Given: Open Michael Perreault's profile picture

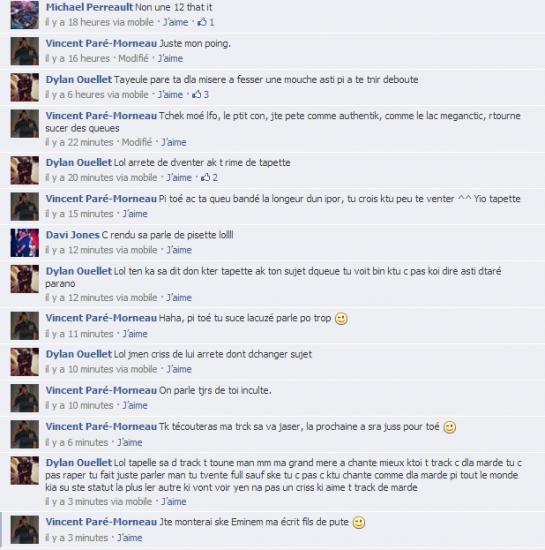Looking at the screenshot, I should 25,15.
